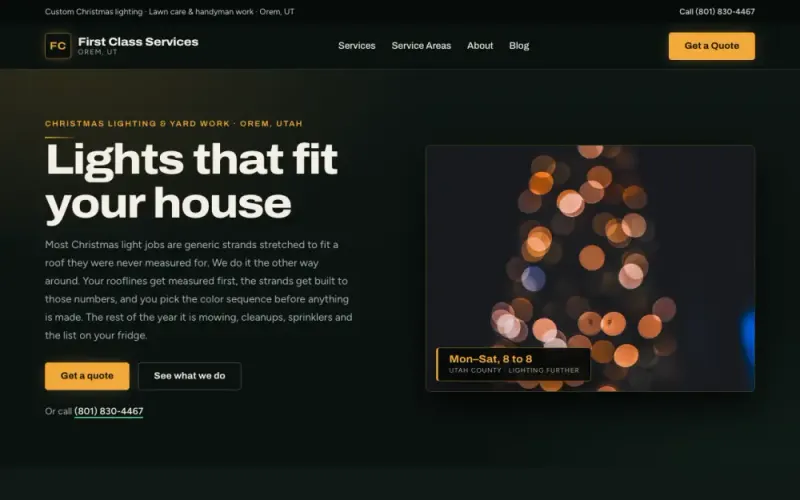
Task: Open the About nav link
Action: [x=480, y=46]
